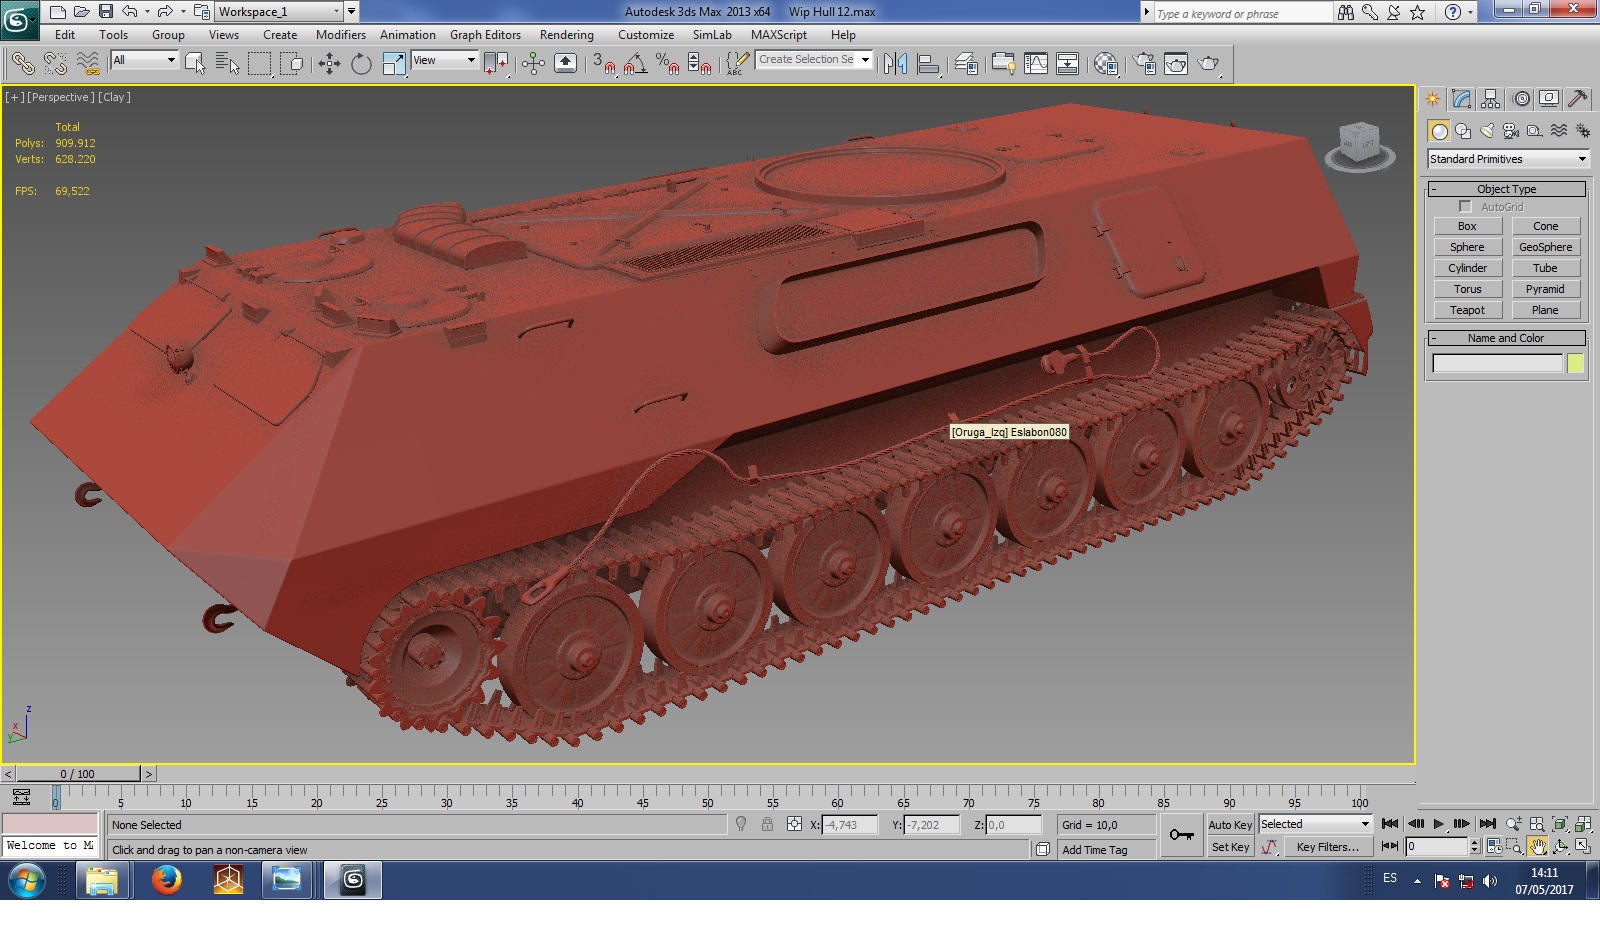Viewport: 1600px width, 936px height.
Task: Open the key mode Selected dropdown
Action: coord(1315,824)
